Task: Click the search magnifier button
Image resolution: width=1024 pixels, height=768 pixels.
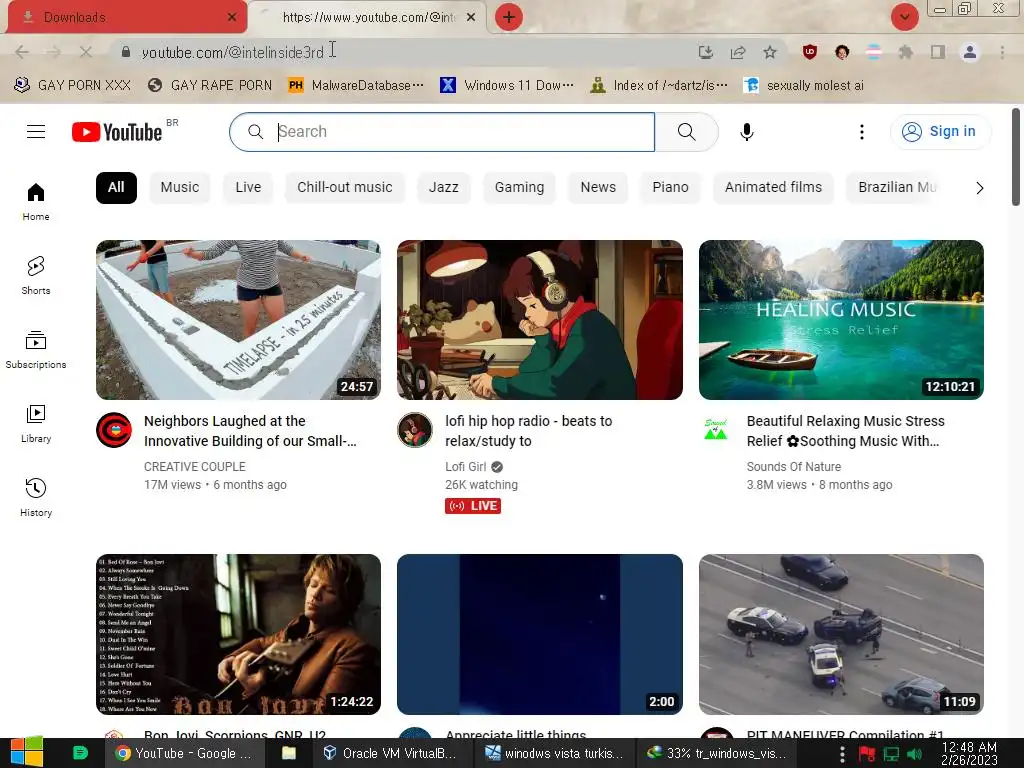Action: [x=686, y=132]
